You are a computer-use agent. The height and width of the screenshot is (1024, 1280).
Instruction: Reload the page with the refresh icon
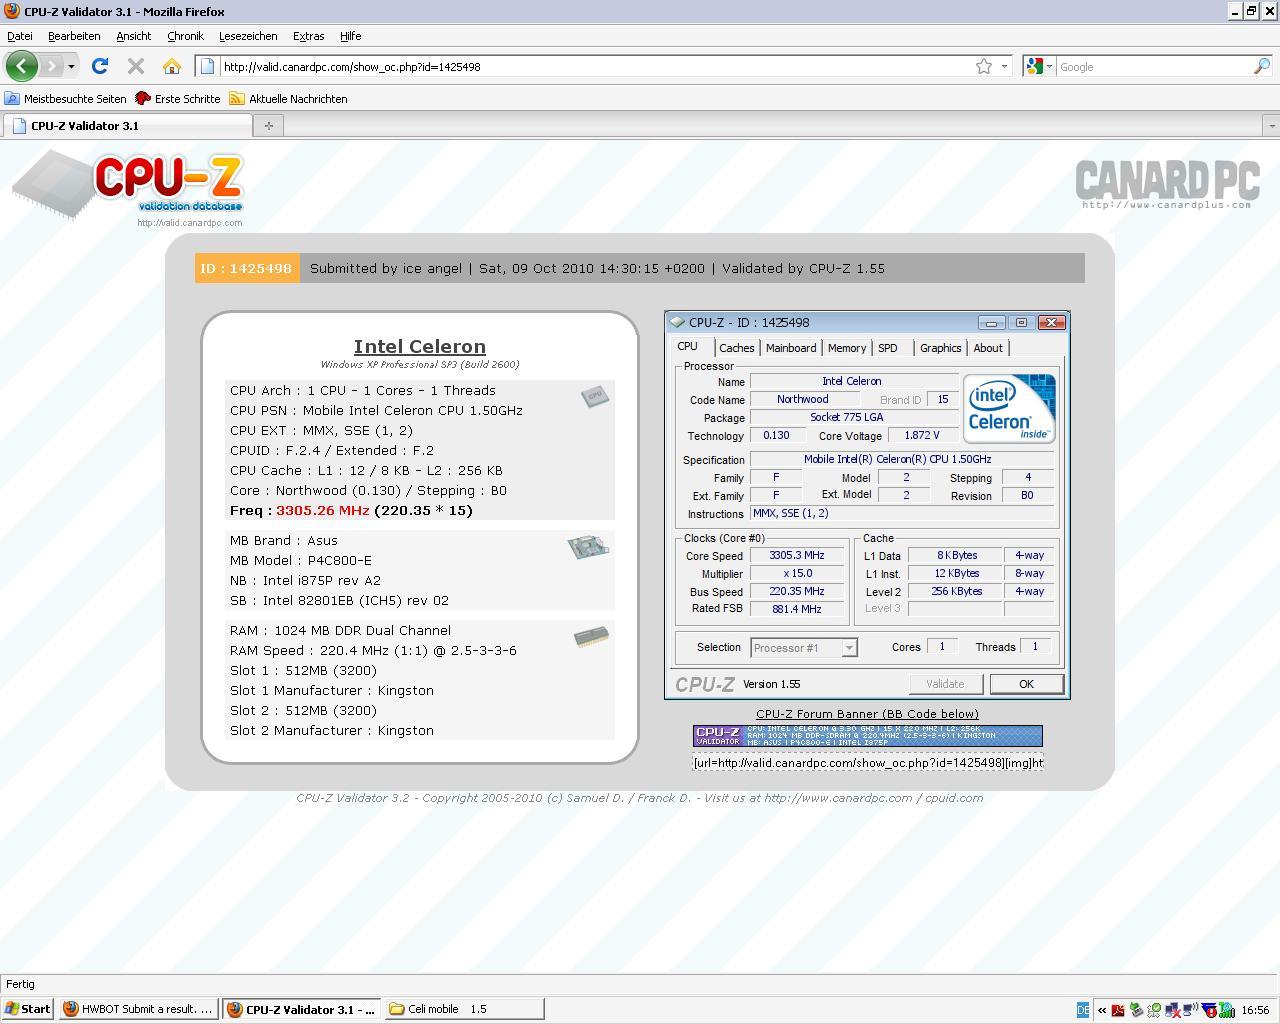99,66
